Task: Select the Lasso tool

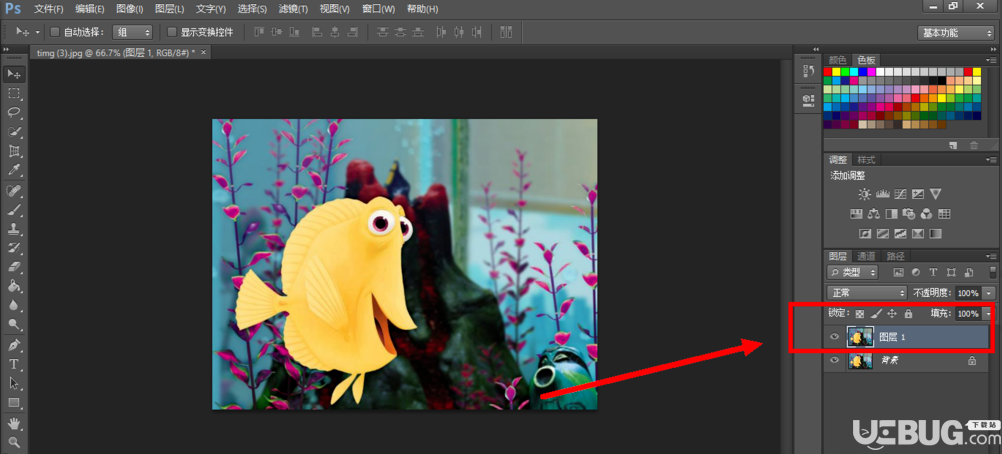Action: pos(13,113)
